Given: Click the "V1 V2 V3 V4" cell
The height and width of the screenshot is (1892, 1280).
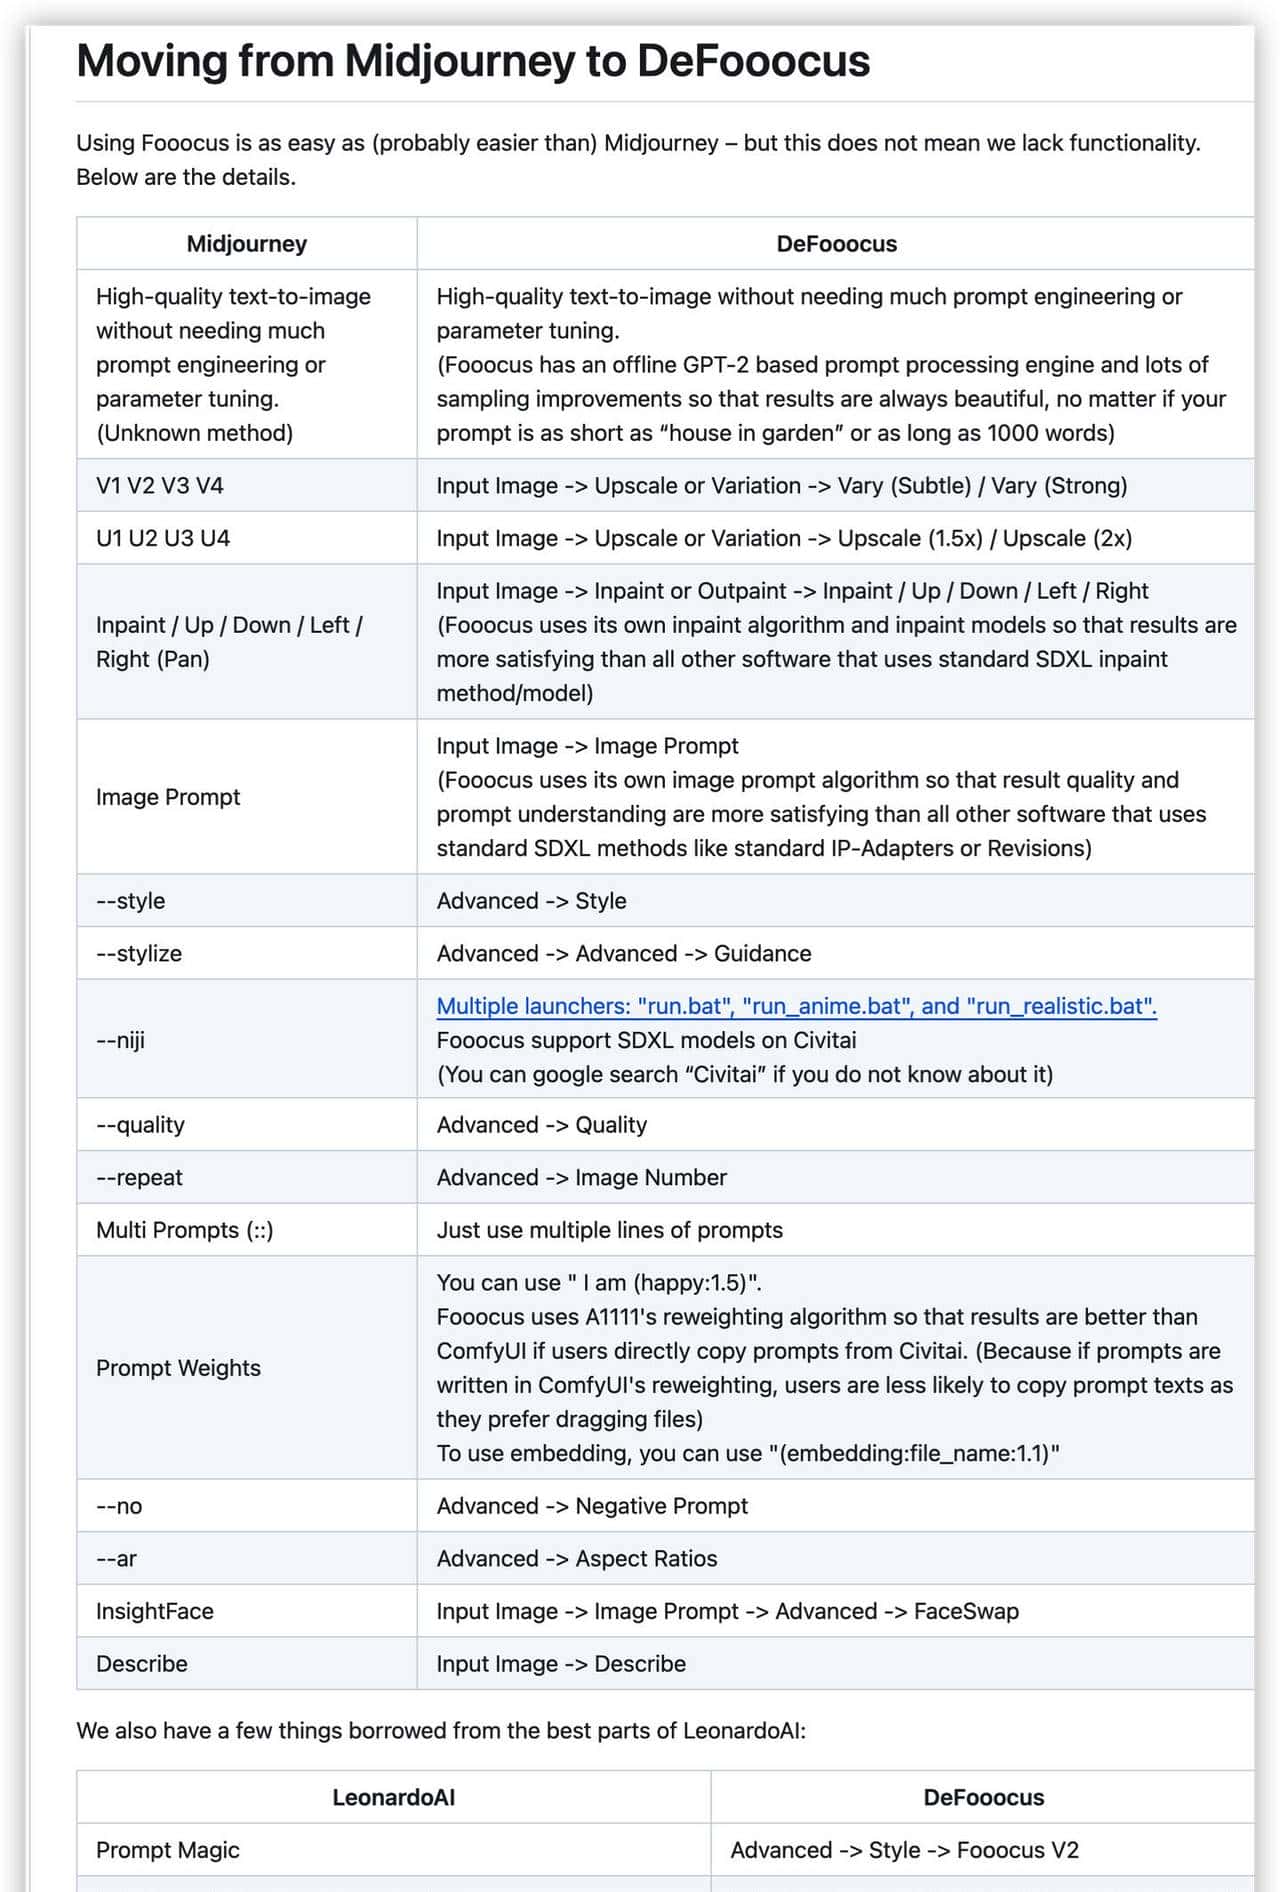Looking at the screenshot, I should pyautogui.click(x=160, y=486).
